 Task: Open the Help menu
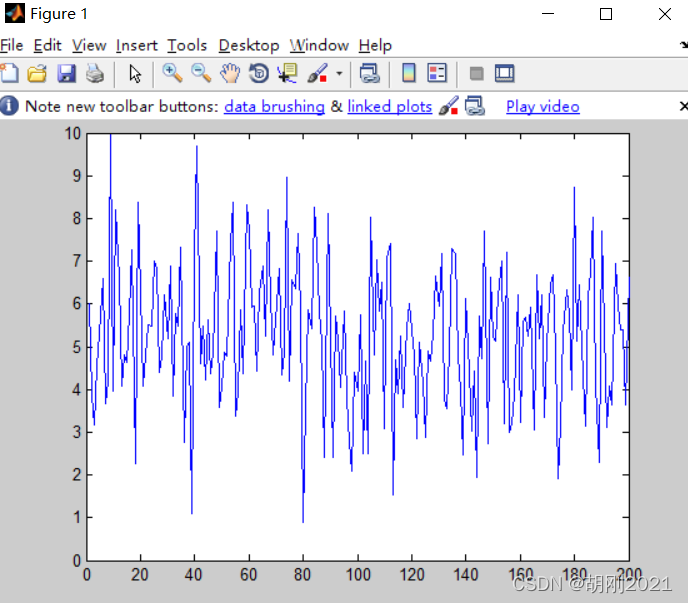coord(375,46)
